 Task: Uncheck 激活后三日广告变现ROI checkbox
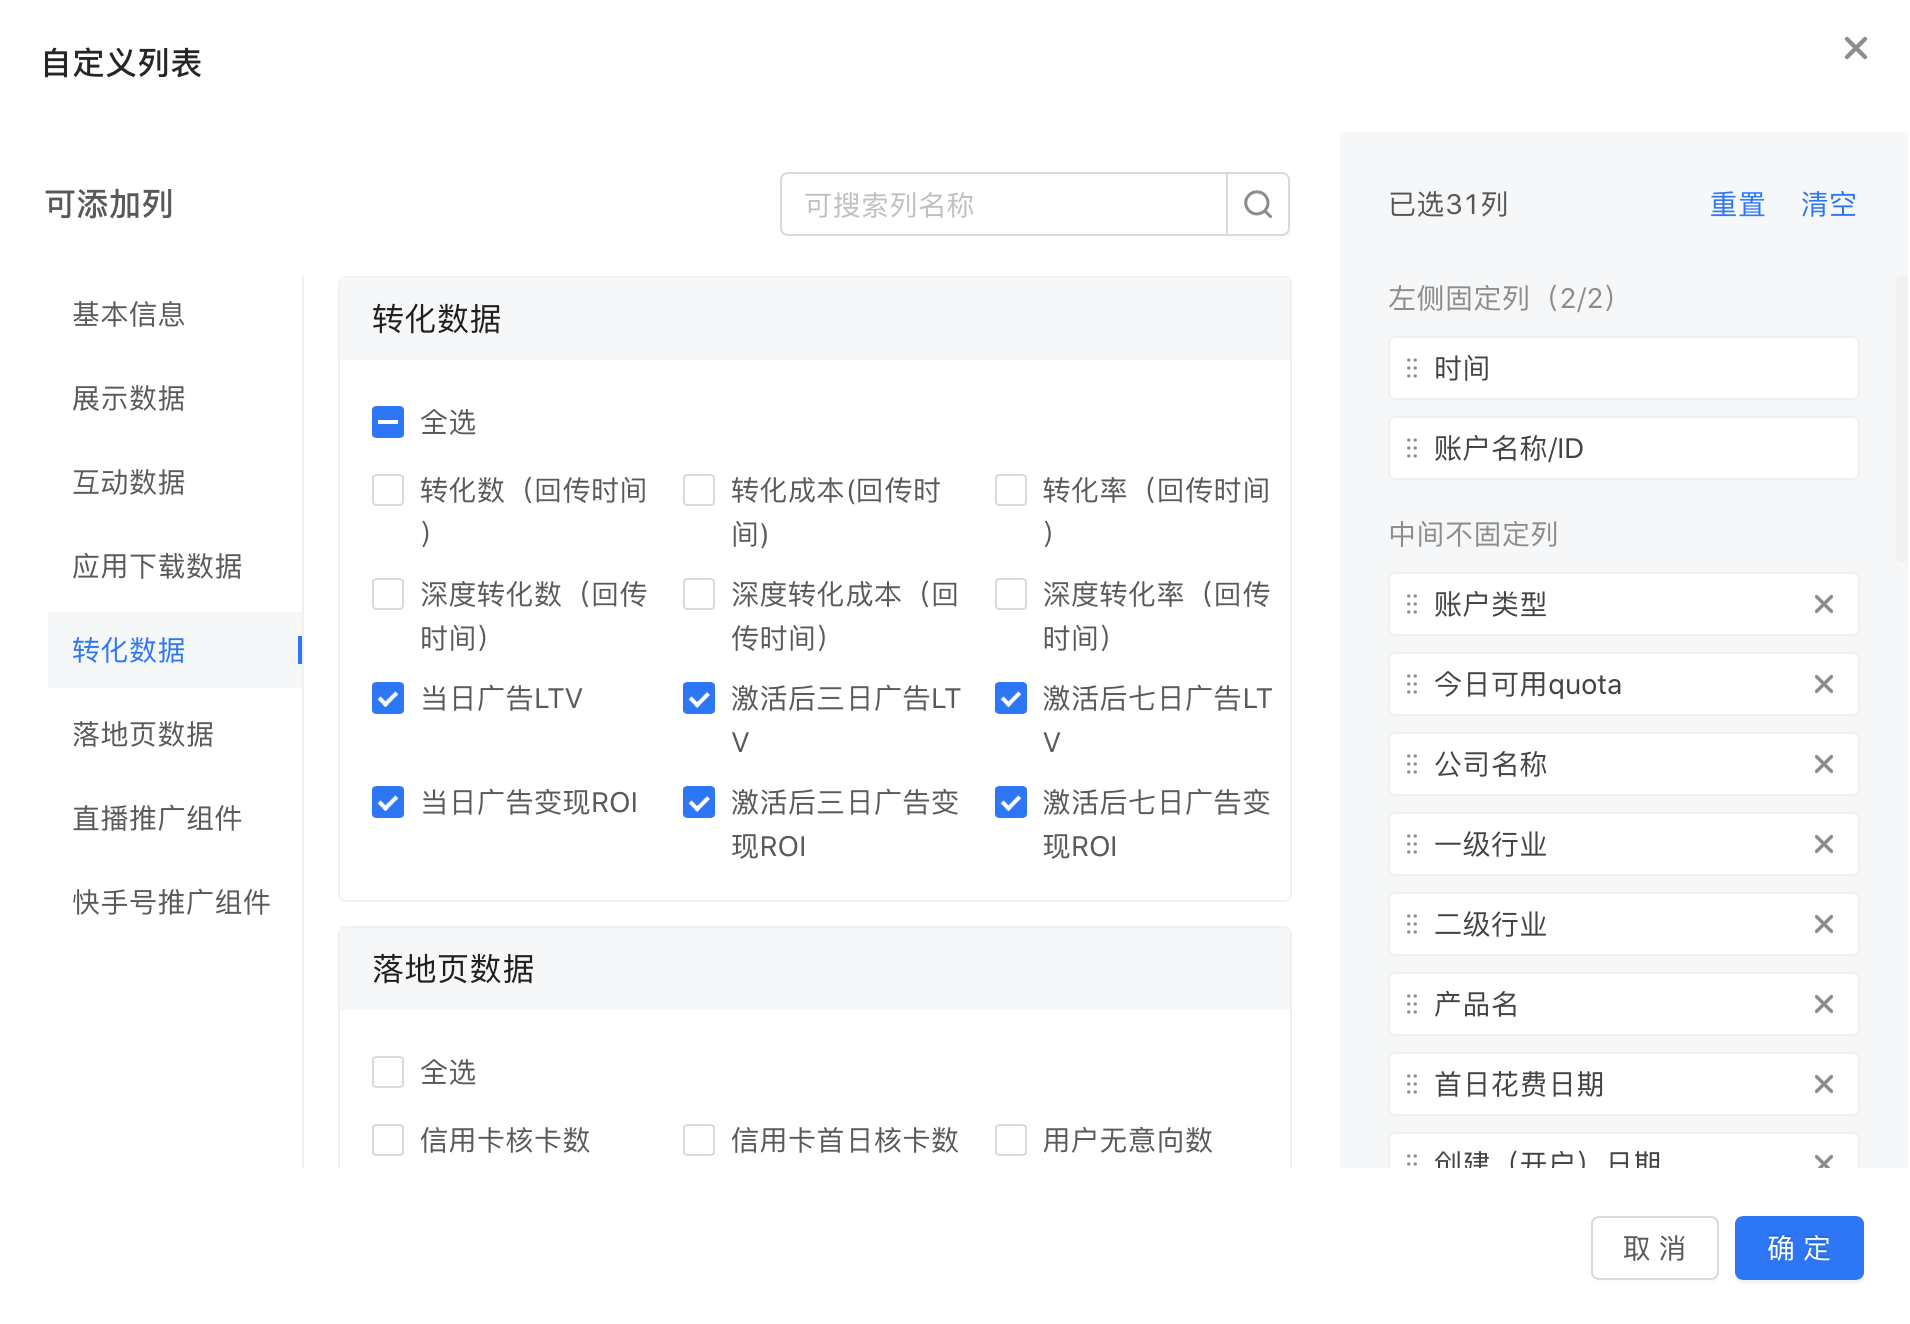pyautogui.click(x=699, y=802)
